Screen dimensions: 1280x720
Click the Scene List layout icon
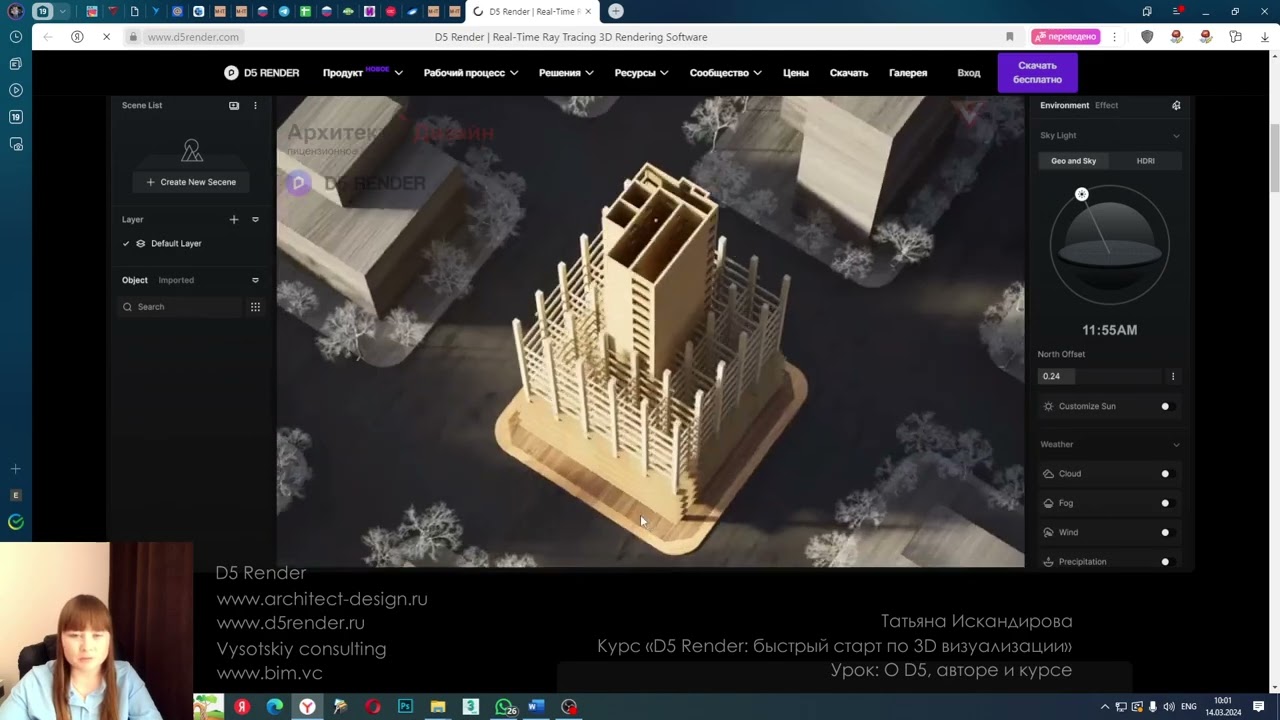click(x=234, y=105)
